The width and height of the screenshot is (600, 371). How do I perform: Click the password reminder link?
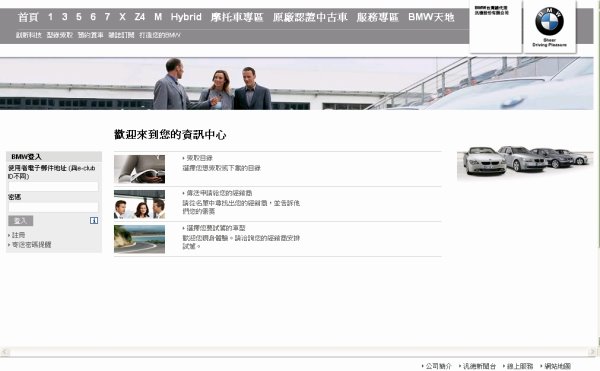tap(31, 245)
